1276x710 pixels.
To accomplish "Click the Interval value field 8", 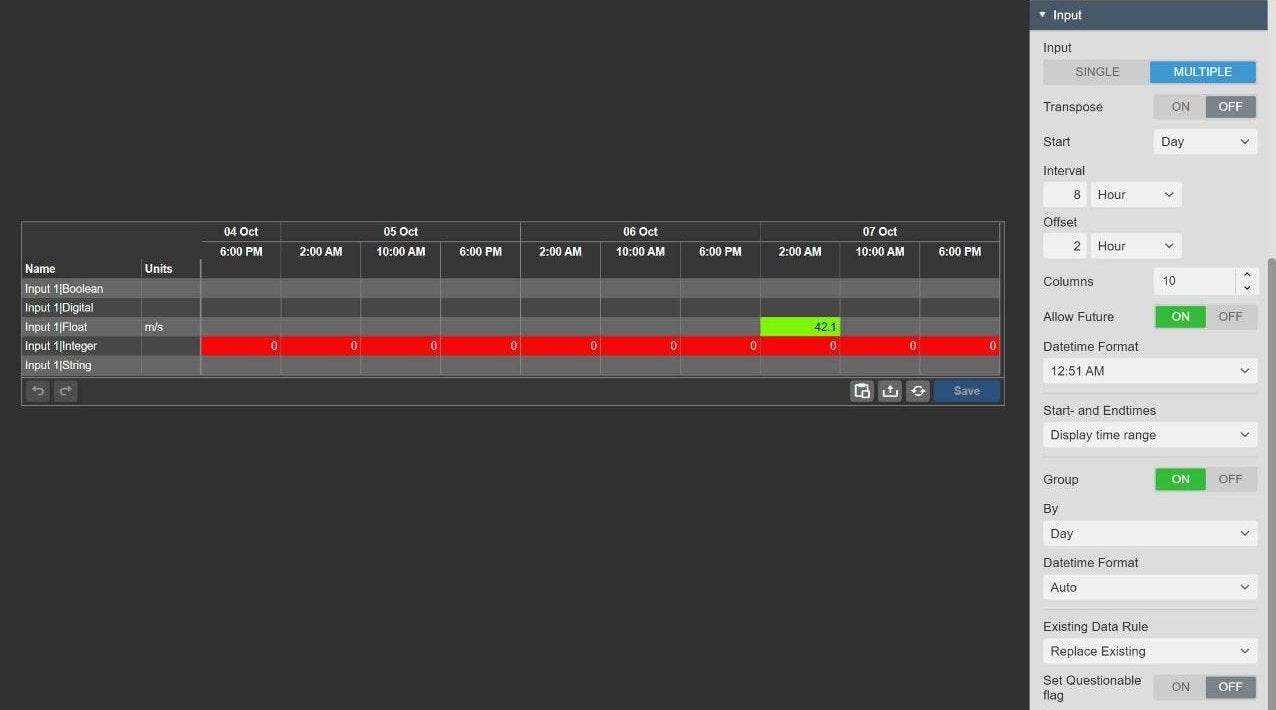I will [1065, 195].
